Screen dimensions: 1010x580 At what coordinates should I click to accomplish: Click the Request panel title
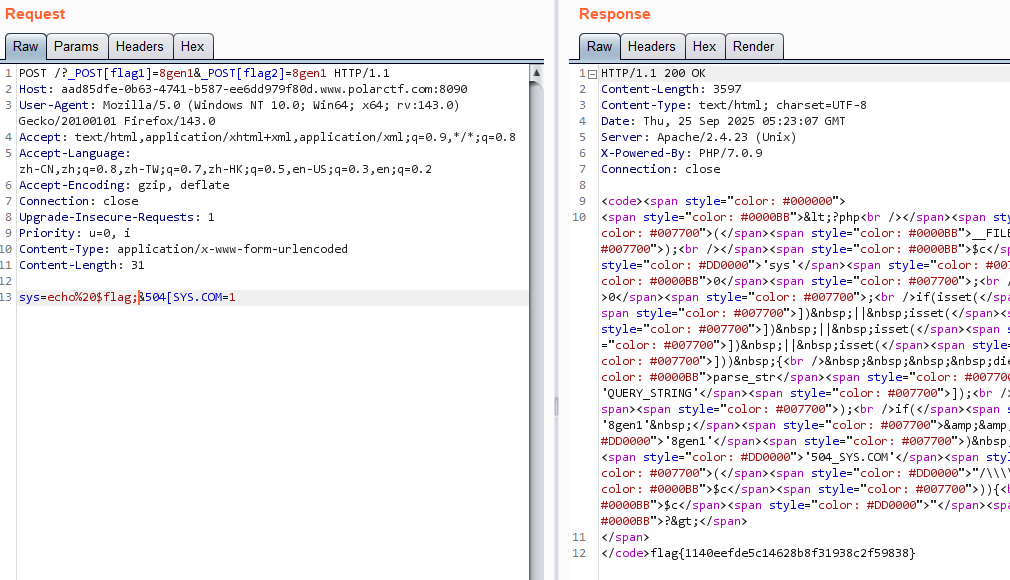tap(35, 14)
